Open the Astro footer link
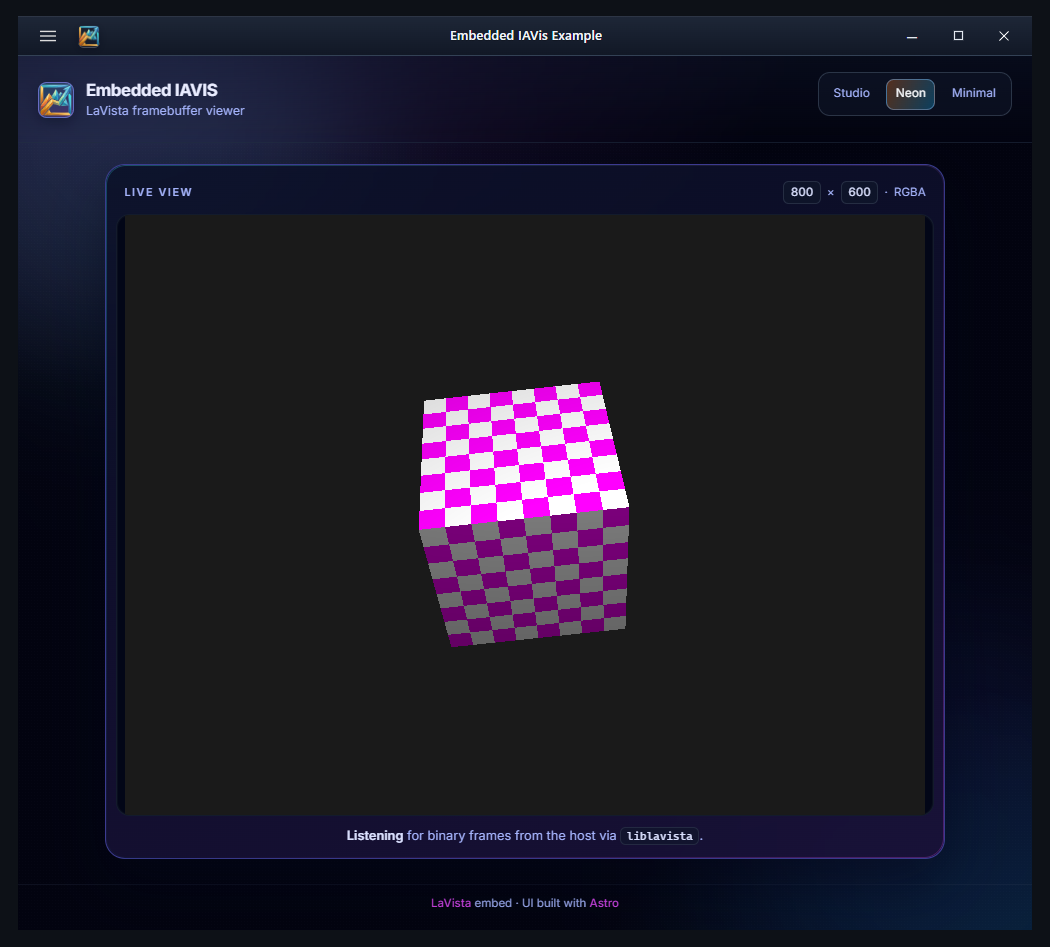 click(604, 903)
